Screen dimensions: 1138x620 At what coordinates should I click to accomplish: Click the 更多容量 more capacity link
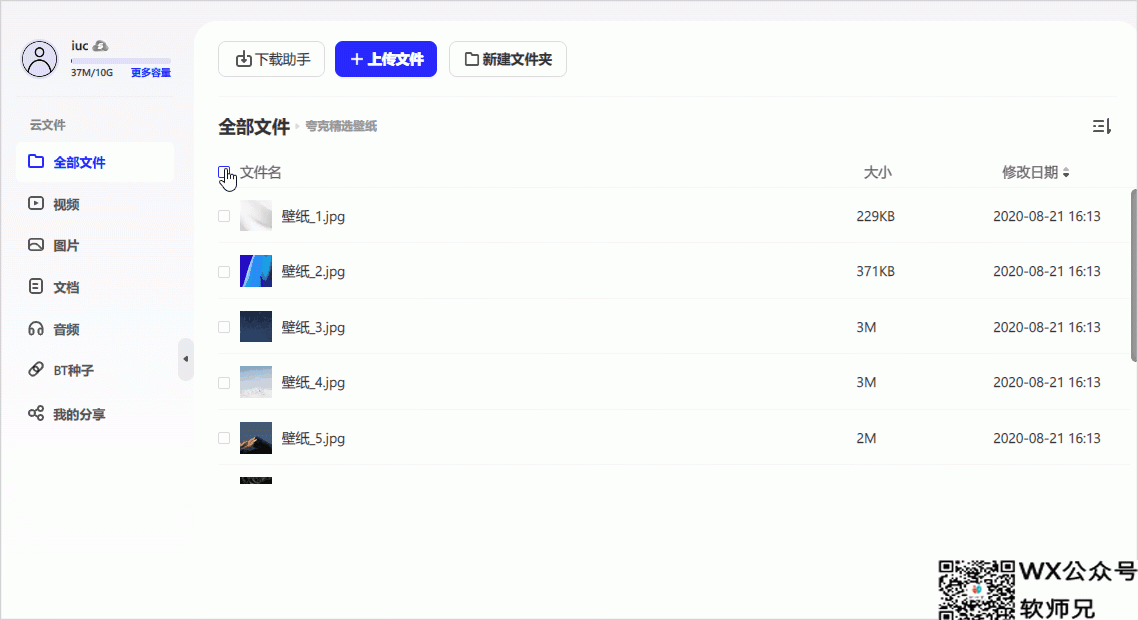(x=151, y=73)
